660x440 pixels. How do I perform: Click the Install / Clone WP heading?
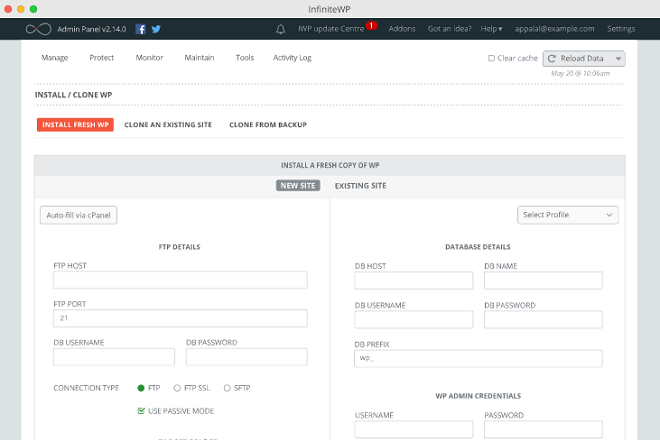pyautogui.click(x=74, y=95)
